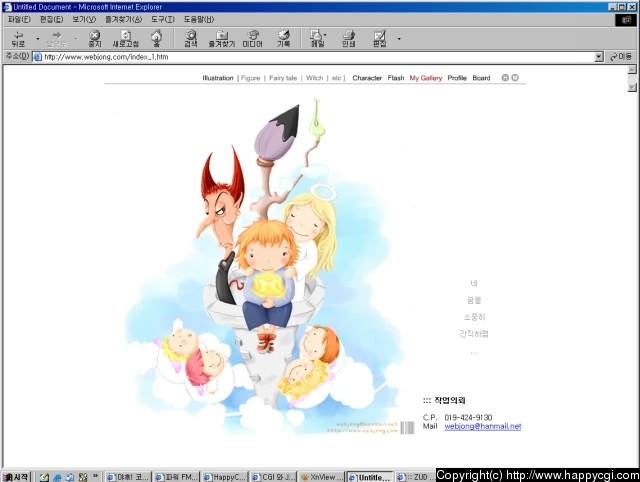Click the page scrollbar down arrow

tap(632, 87)
